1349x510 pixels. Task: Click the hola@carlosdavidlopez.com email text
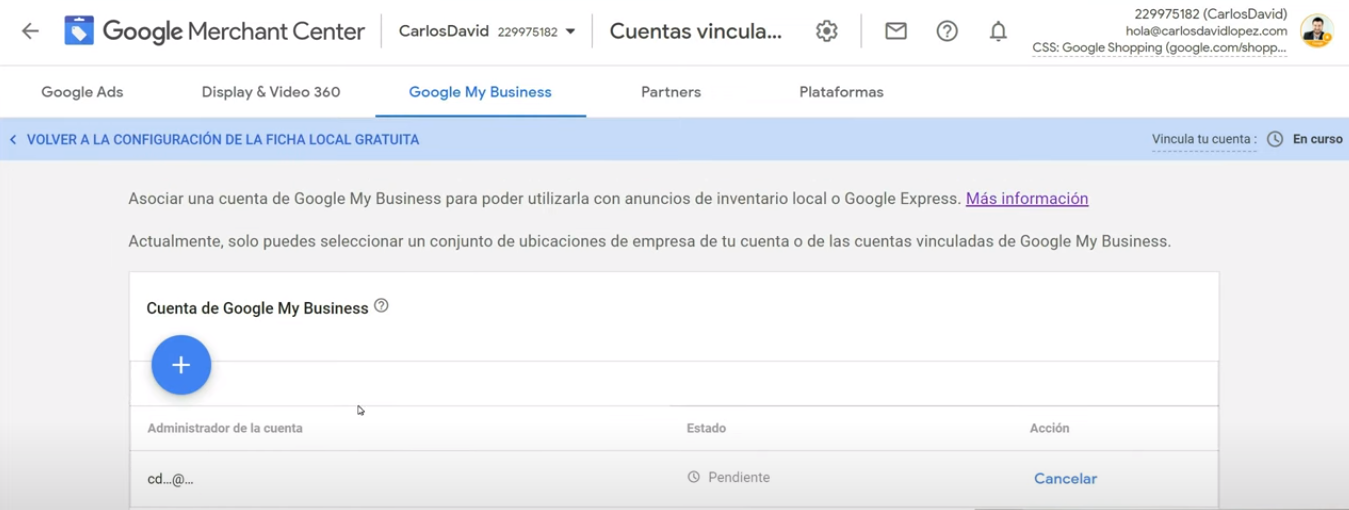point(1206,31)
